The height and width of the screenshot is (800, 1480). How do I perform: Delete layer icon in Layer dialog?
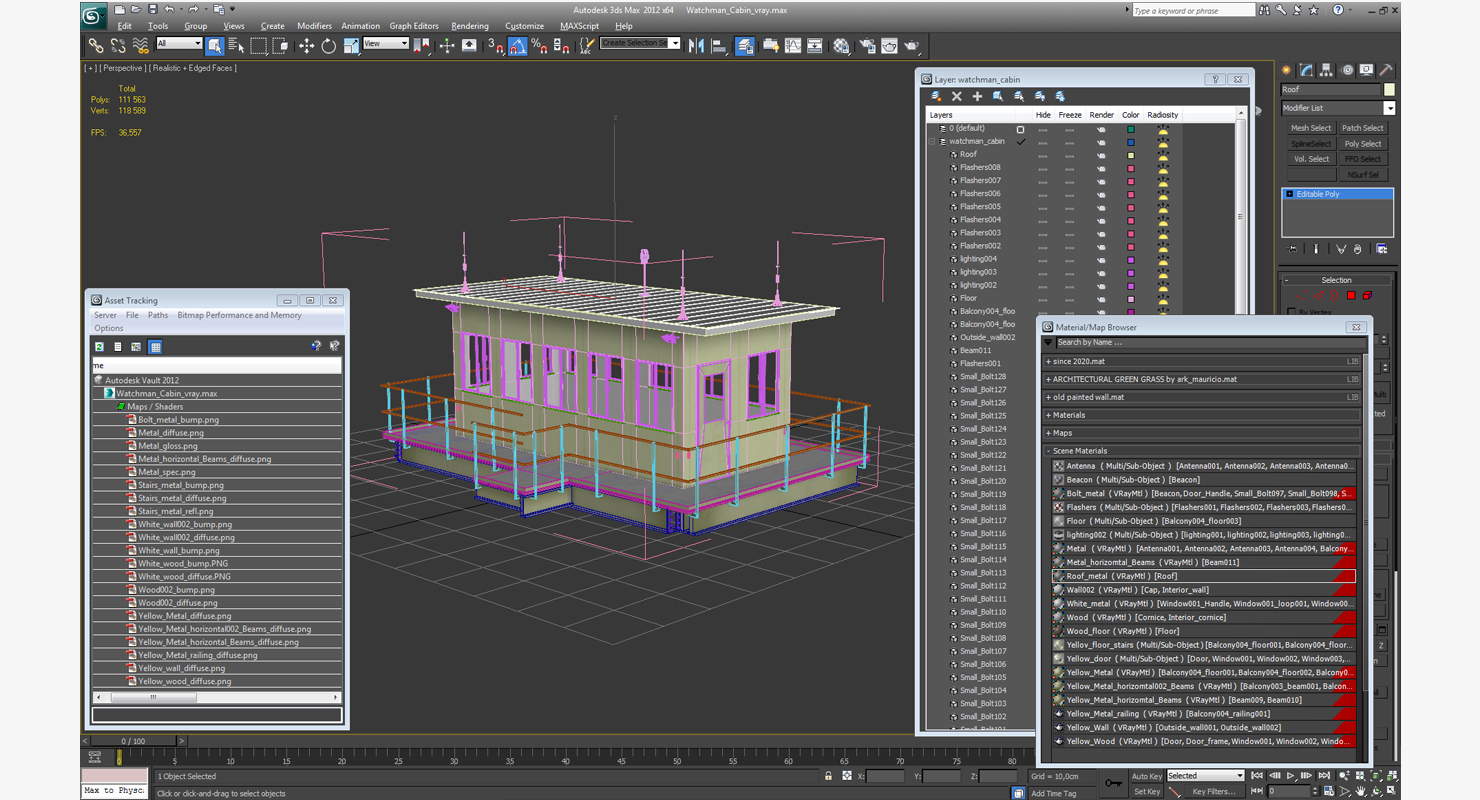956,96
